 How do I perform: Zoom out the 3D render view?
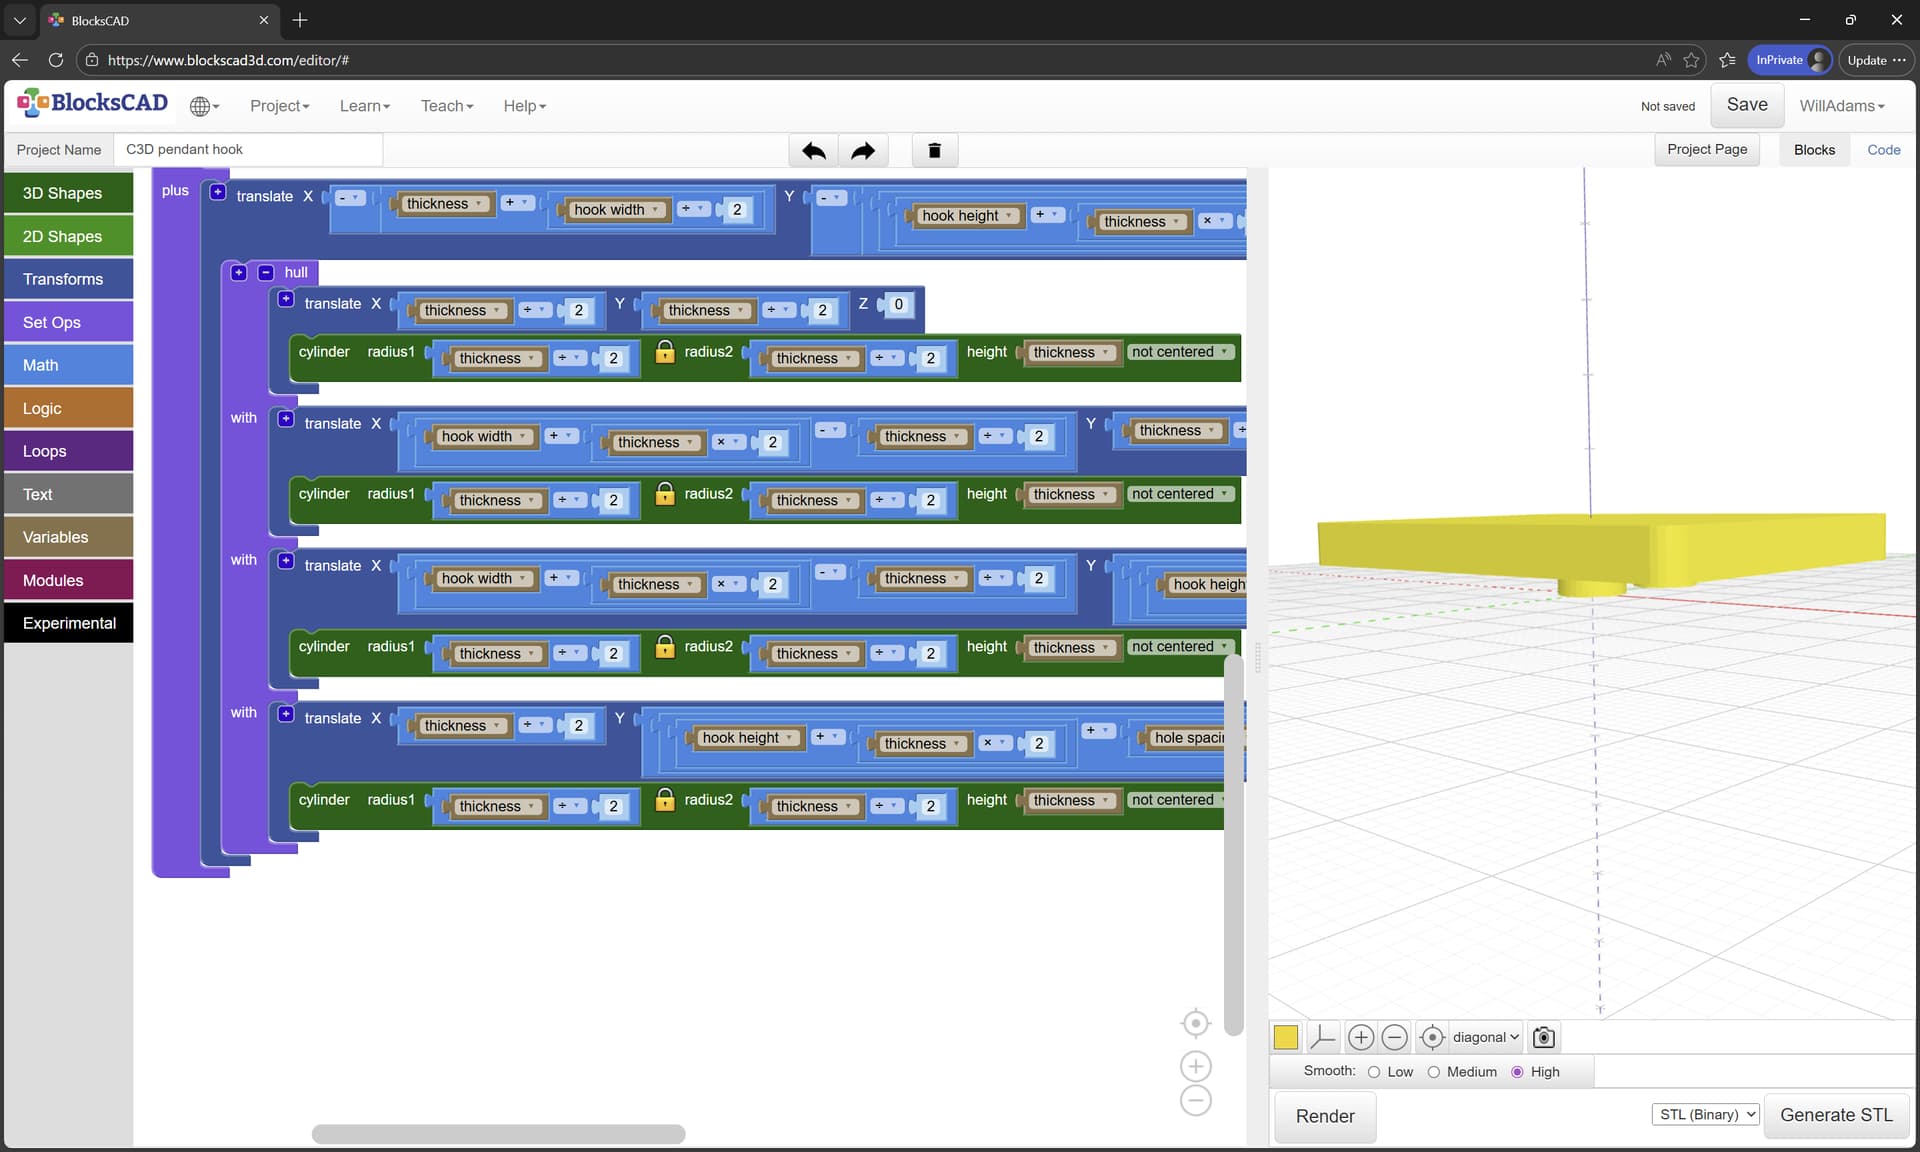pos(1394,1037)
